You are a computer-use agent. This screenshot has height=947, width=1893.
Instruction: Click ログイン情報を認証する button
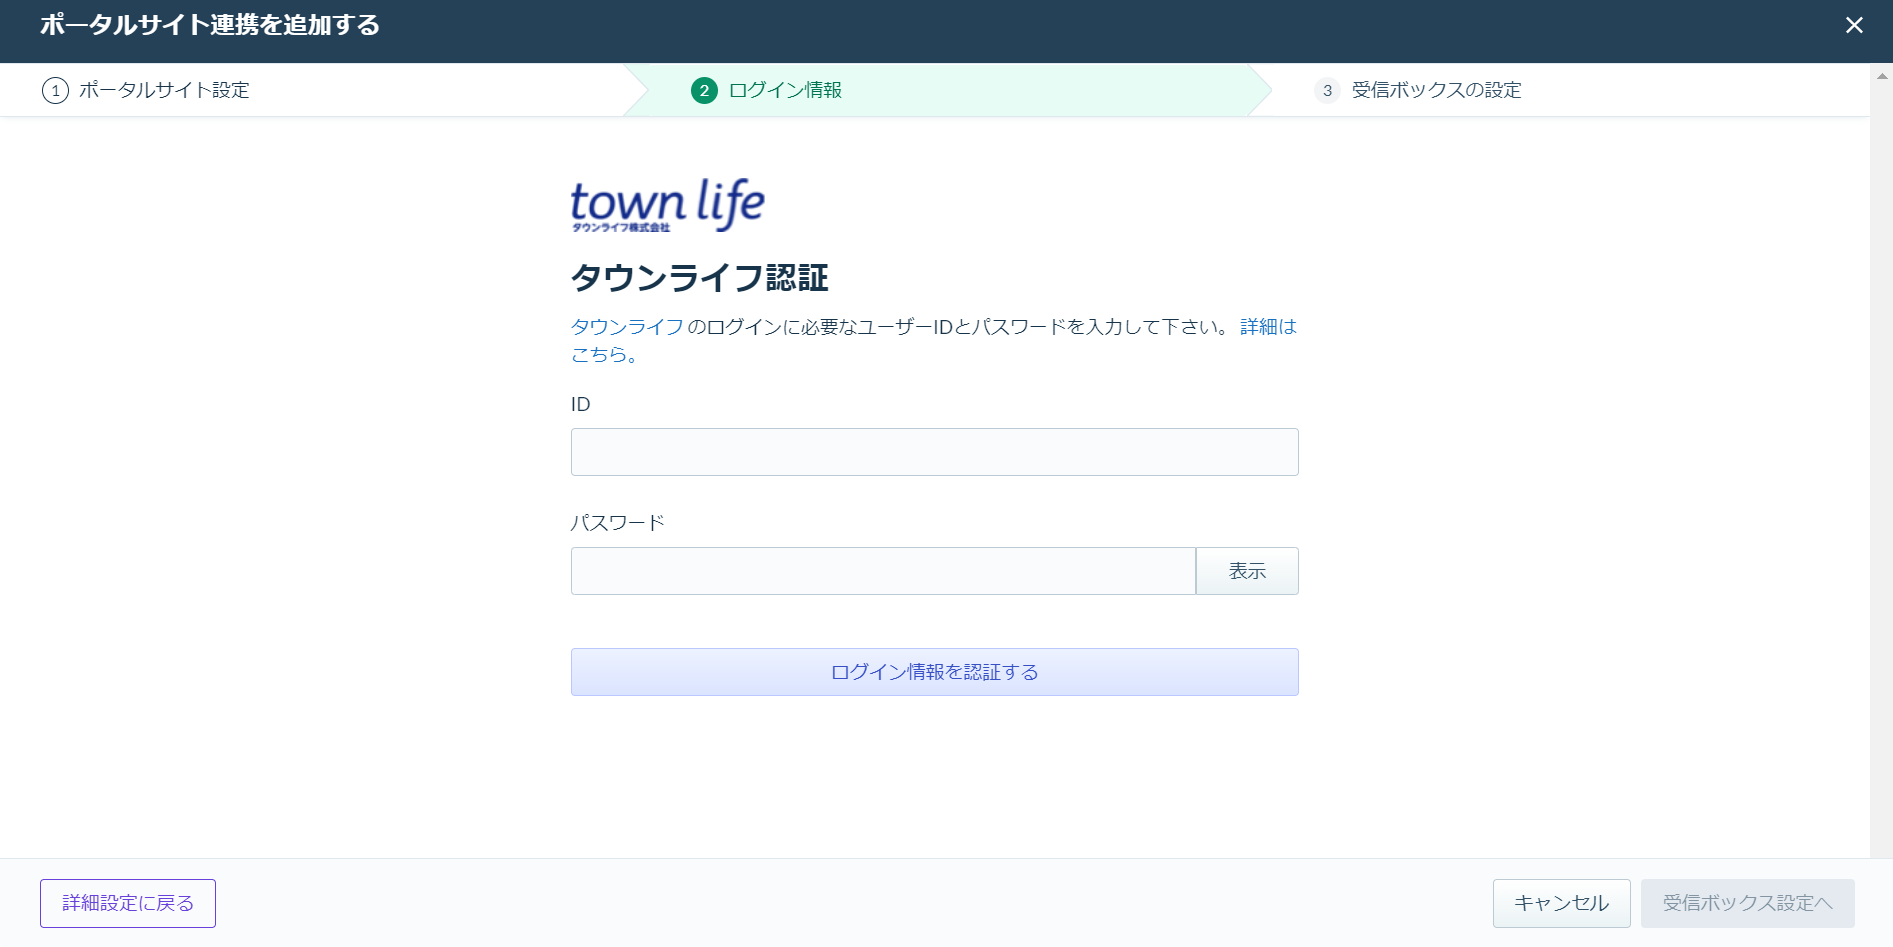pyautogui.click(x=934, y=672)
